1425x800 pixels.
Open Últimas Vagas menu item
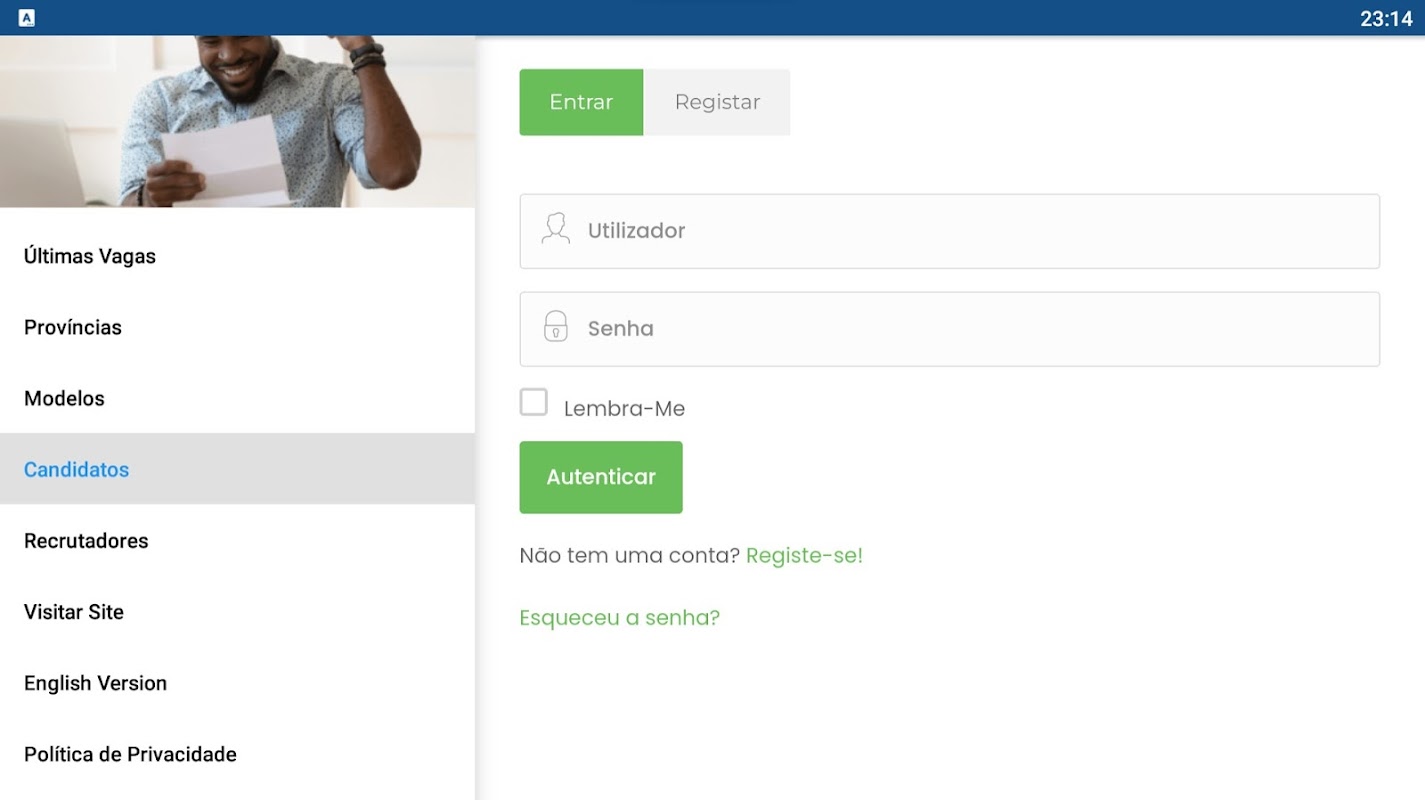(237, 256)
